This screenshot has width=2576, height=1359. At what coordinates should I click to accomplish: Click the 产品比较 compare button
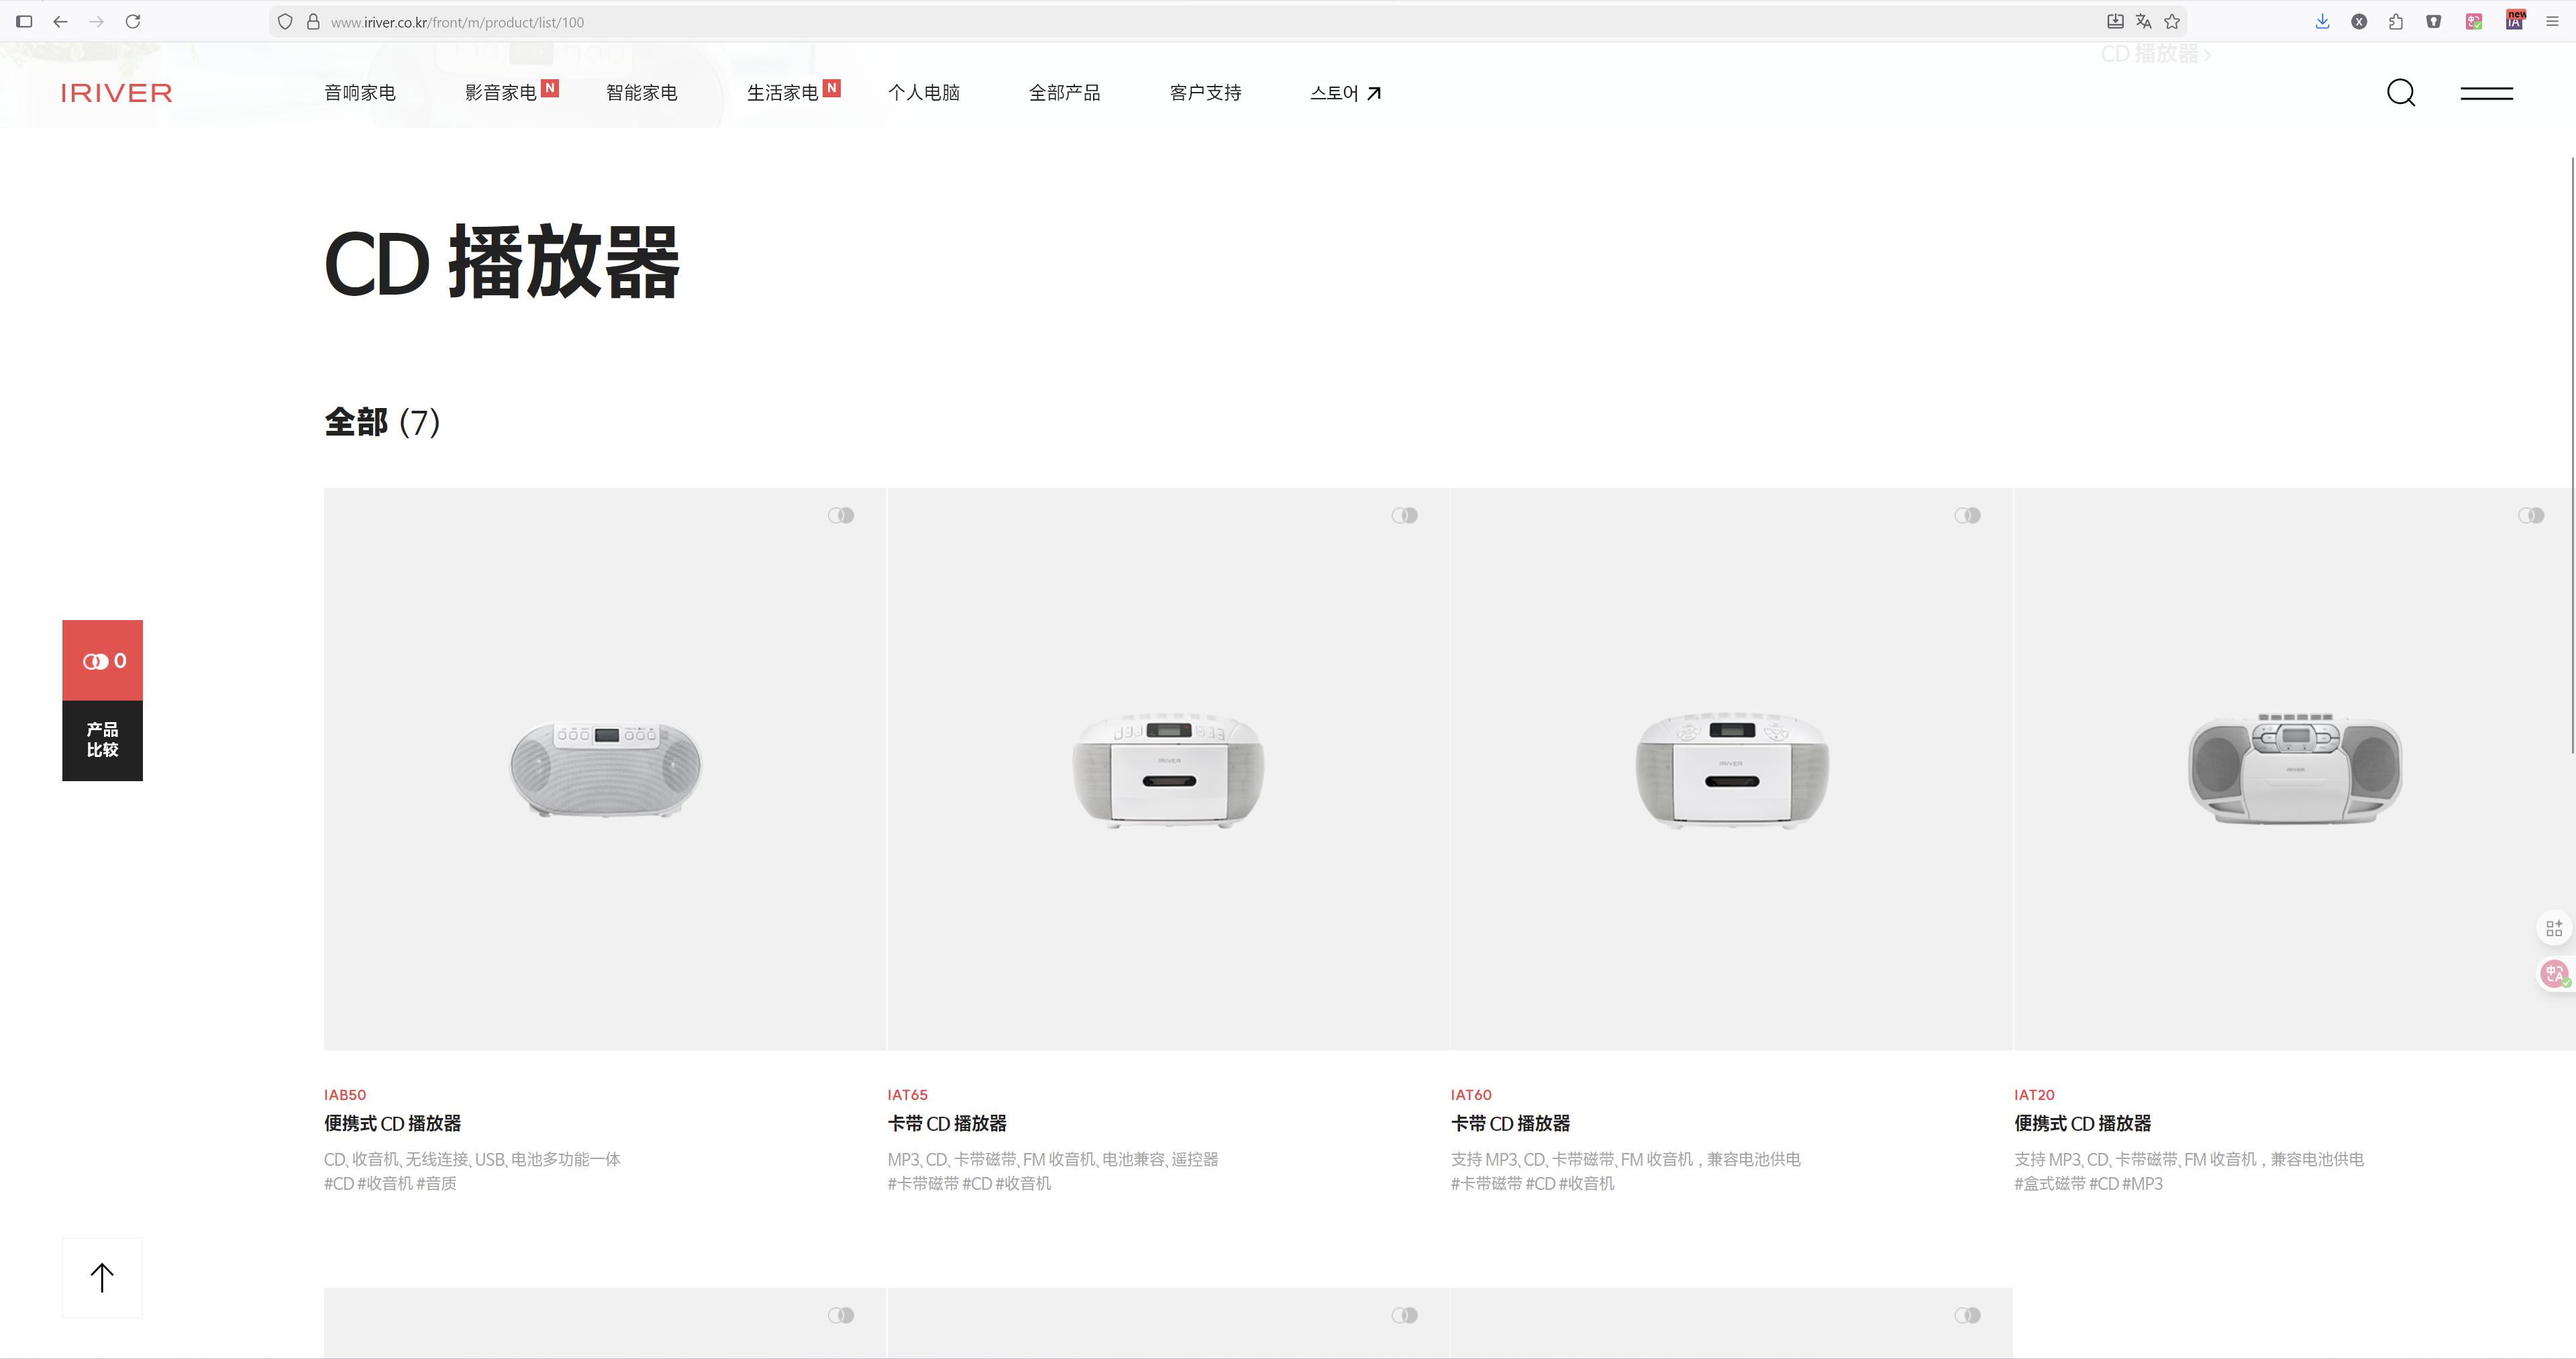click(103, 740)
